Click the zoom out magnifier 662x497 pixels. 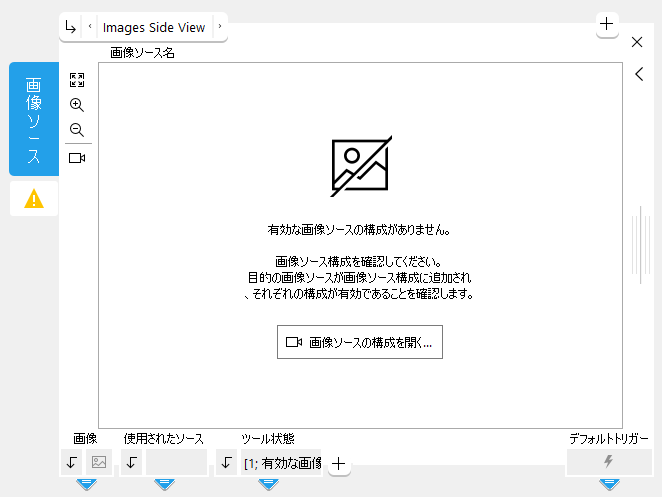pyautogui.click(x=77, y=131)
